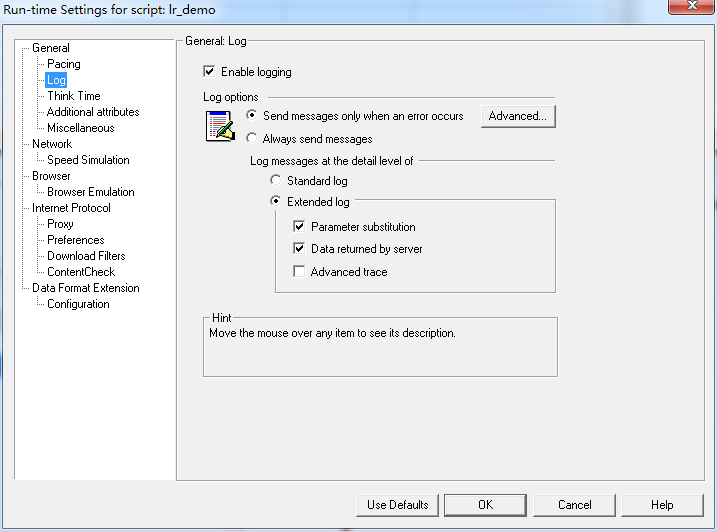Enable the Advanced trace checkbox
The width and height of the screenshot is (717, 531).
coord(299,272)
